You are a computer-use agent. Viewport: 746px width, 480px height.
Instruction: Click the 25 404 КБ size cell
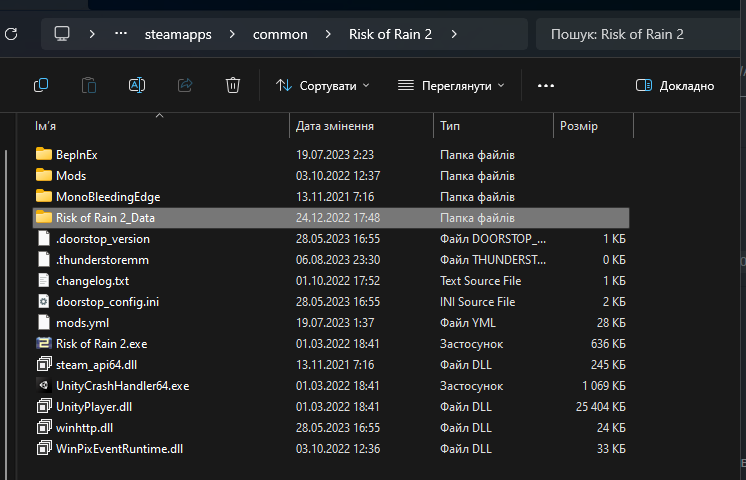pos(600,407)
